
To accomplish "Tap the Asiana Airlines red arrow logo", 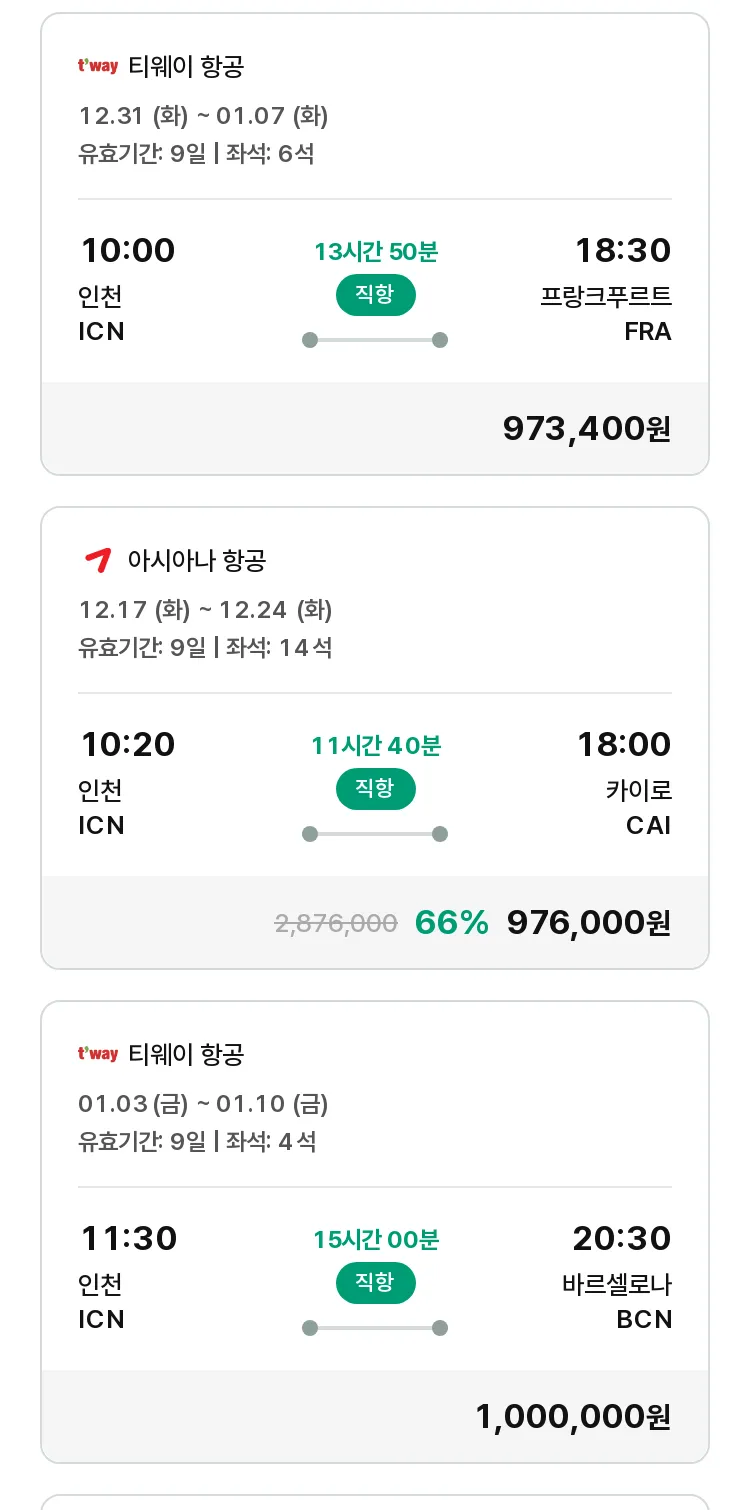I will coord(97,560).
